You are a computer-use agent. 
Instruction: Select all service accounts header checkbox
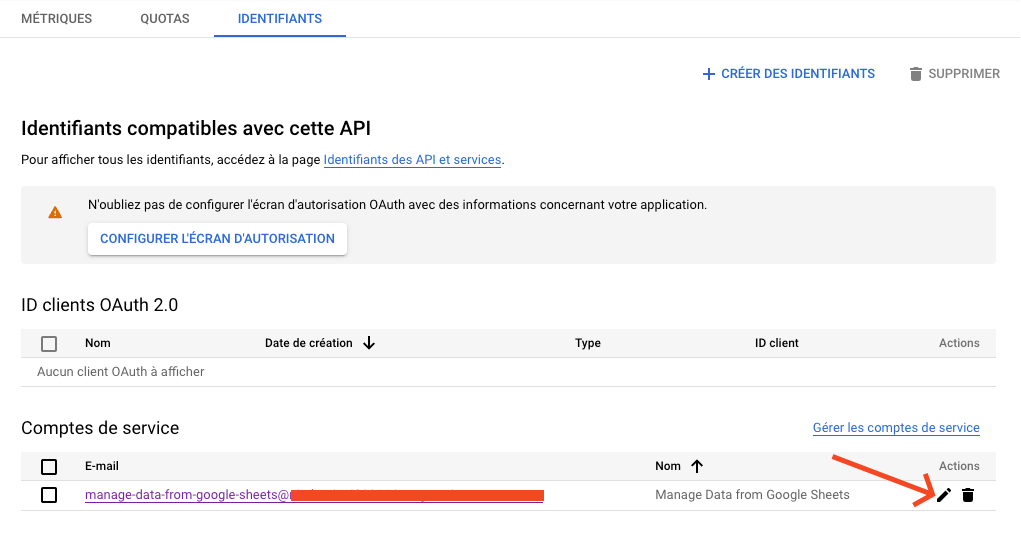click(49, 467)
